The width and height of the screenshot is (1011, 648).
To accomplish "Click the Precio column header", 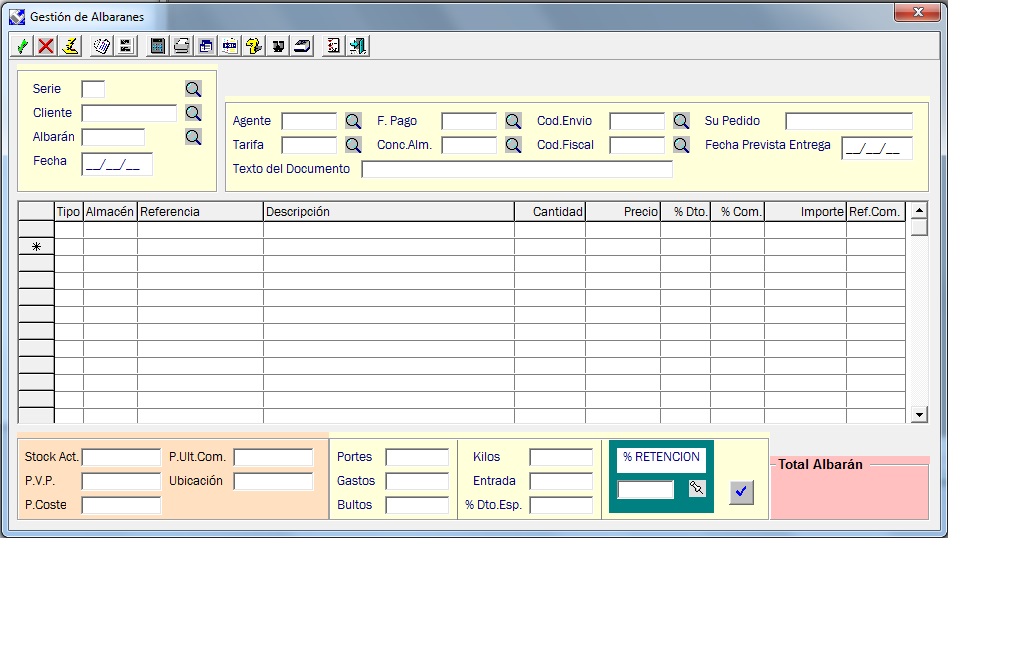I will point(623,211).
